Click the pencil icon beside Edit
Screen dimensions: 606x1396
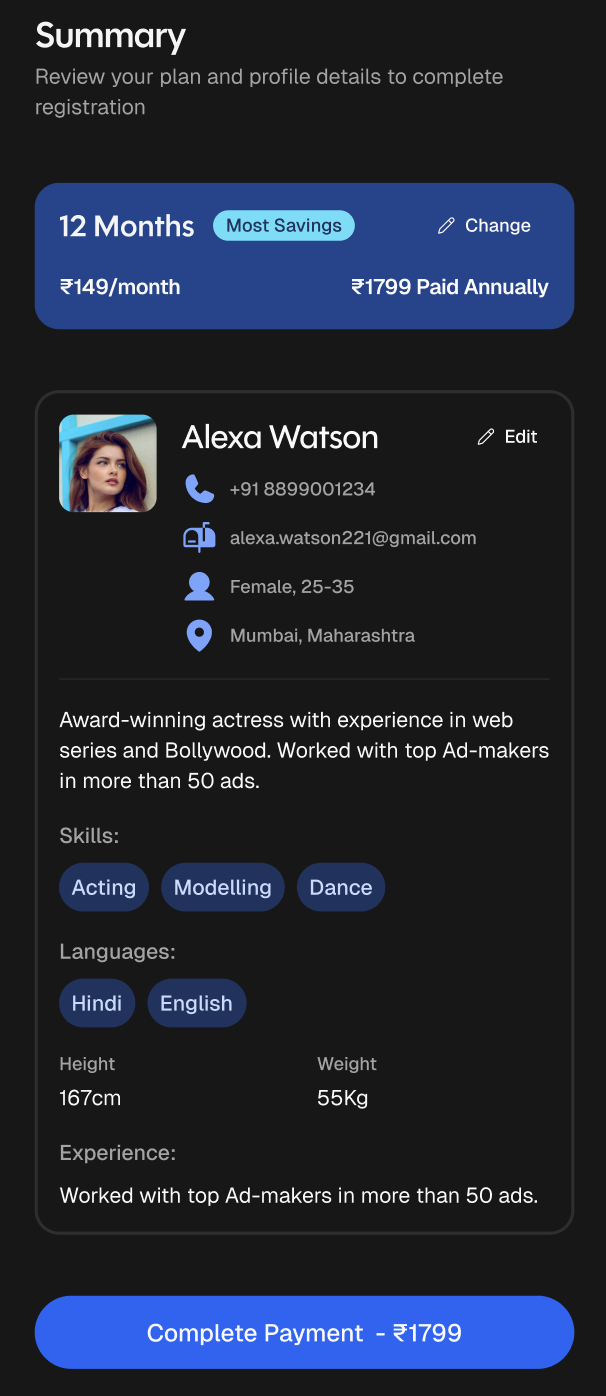coord(486,437)
